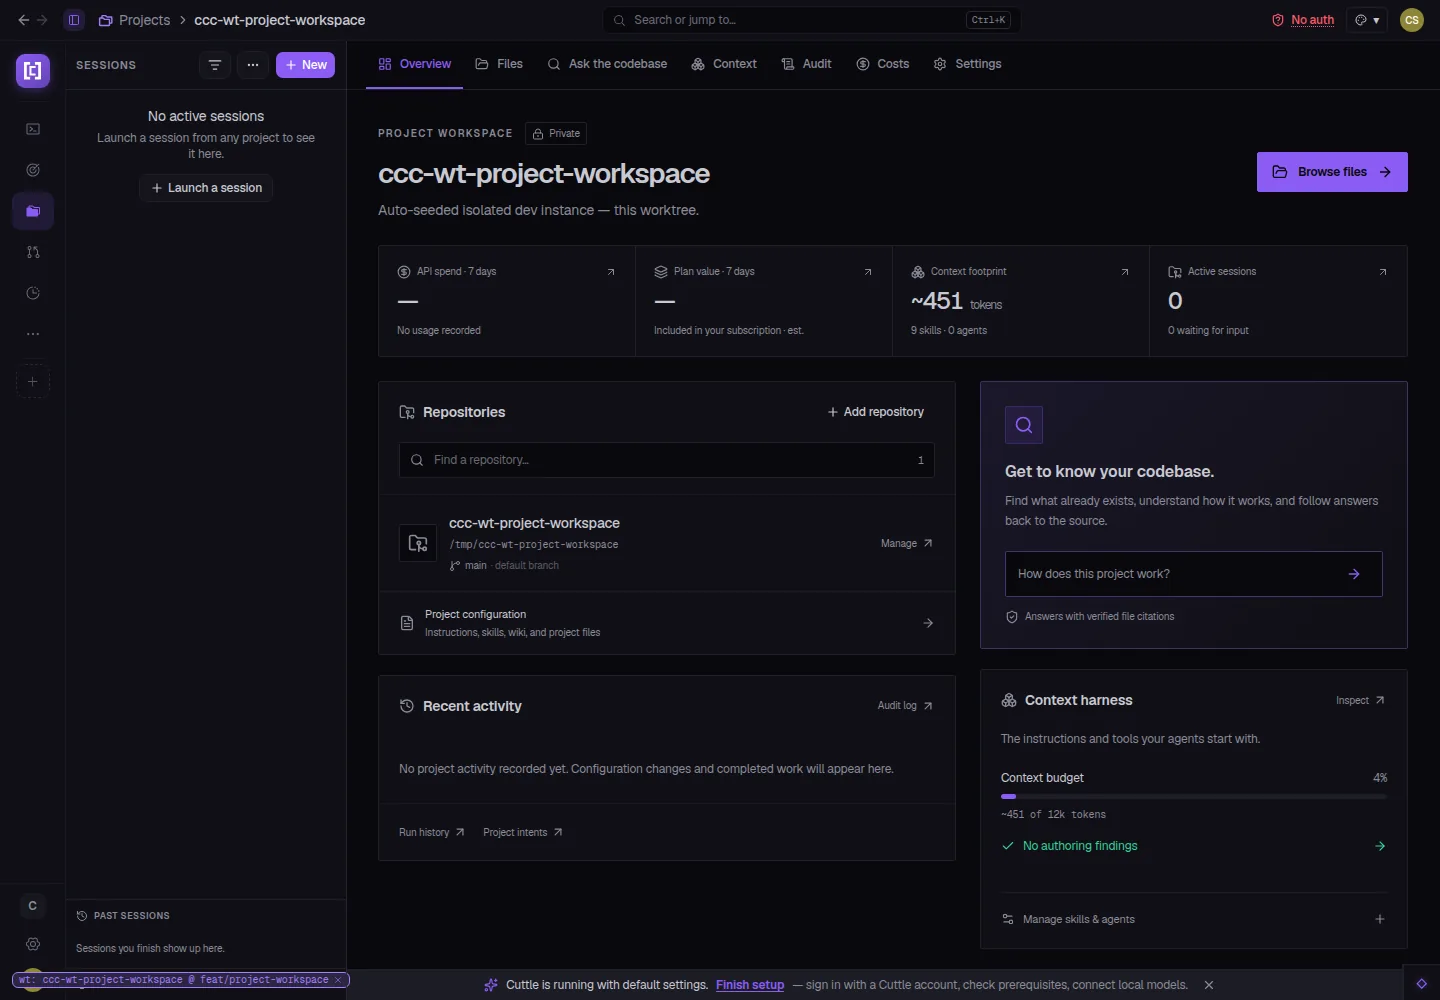
Task: Open the clock history icon in left rail
Action: pyautogui.click(x=33, y=293)
